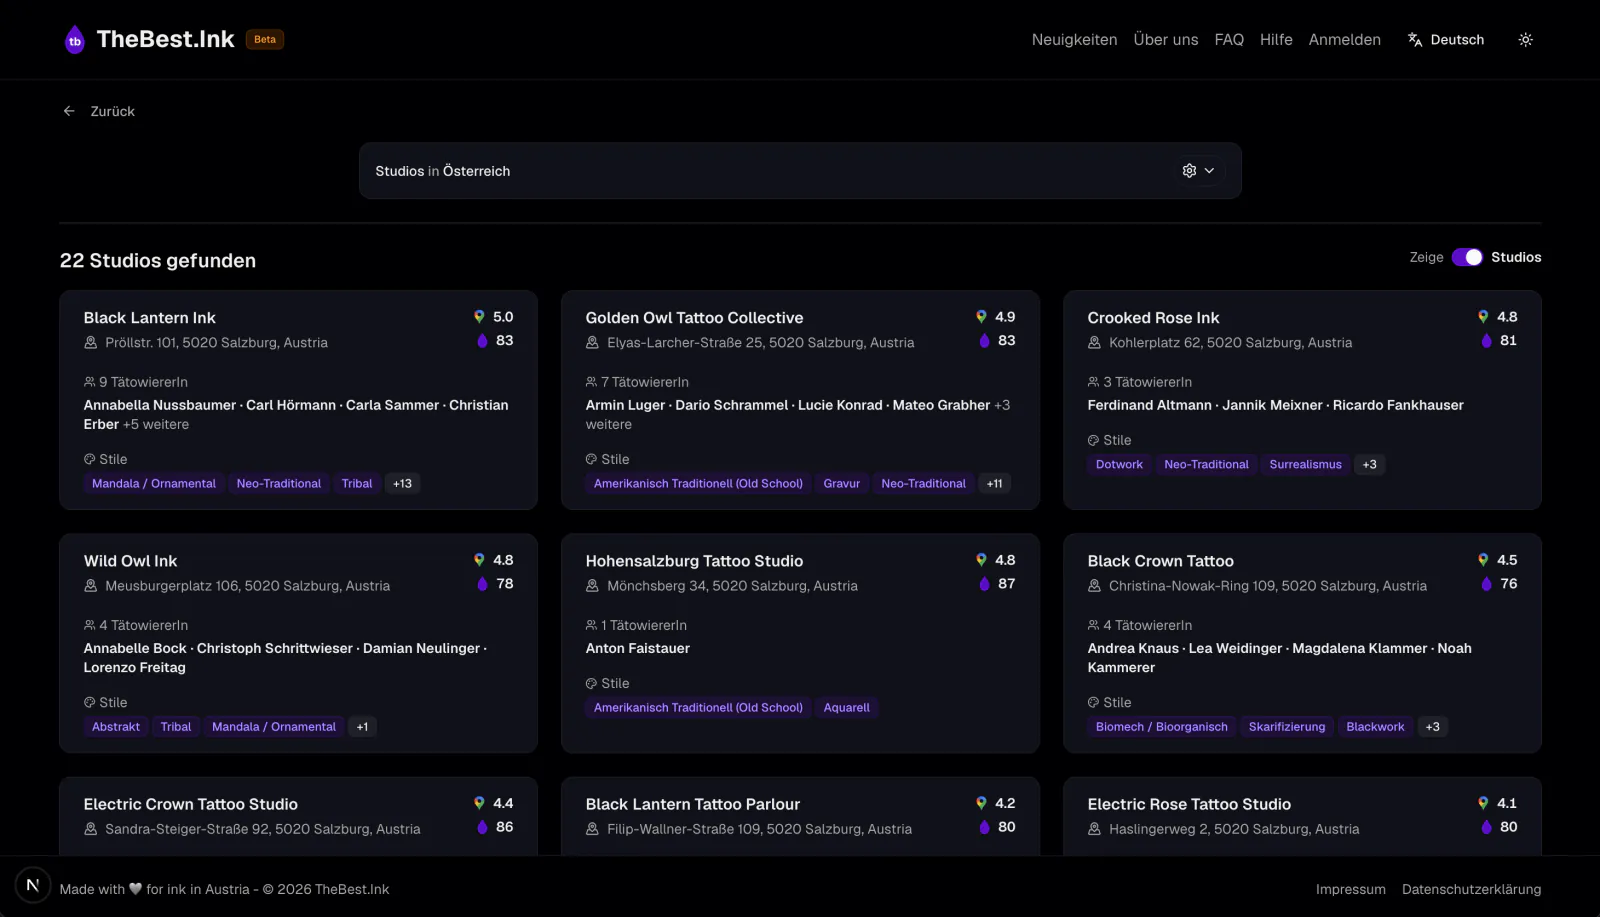This screenshot has height=917, width=1600.
Task: Open the Neuigkeiten menu item
Action: coord(1074,40)
